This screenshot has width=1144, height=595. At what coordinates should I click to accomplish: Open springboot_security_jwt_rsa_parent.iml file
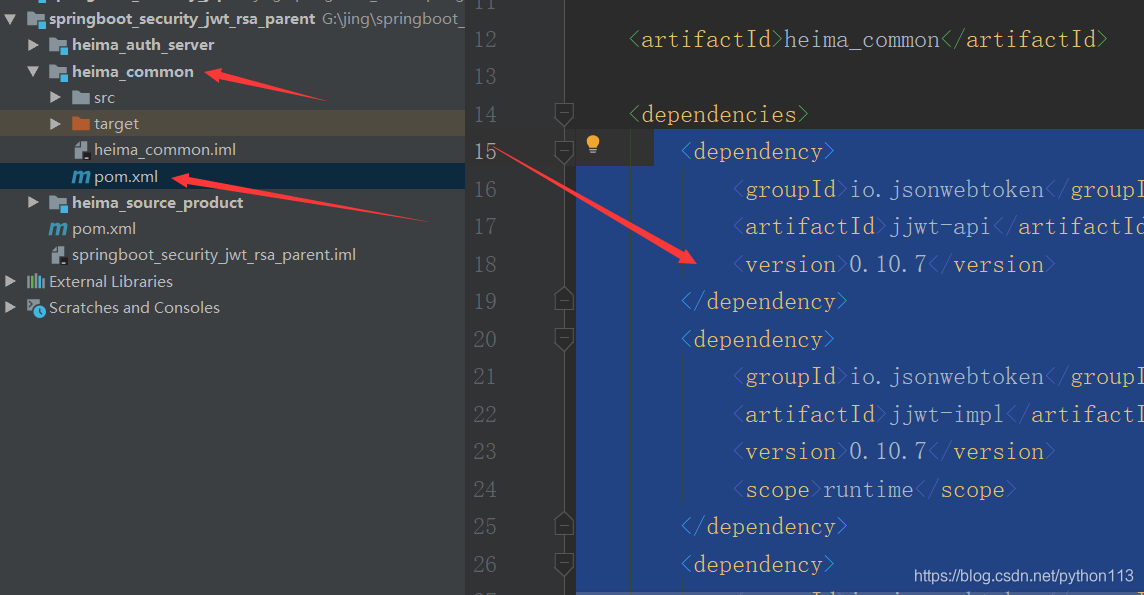(x=214, y=254)
